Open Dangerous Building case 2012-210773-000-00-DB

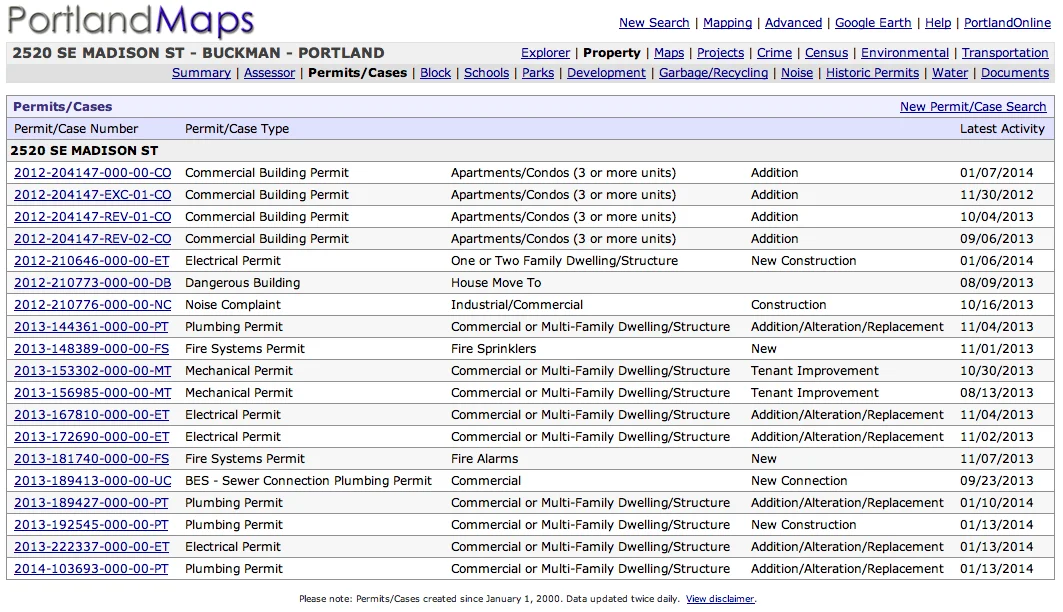point(92,283)
